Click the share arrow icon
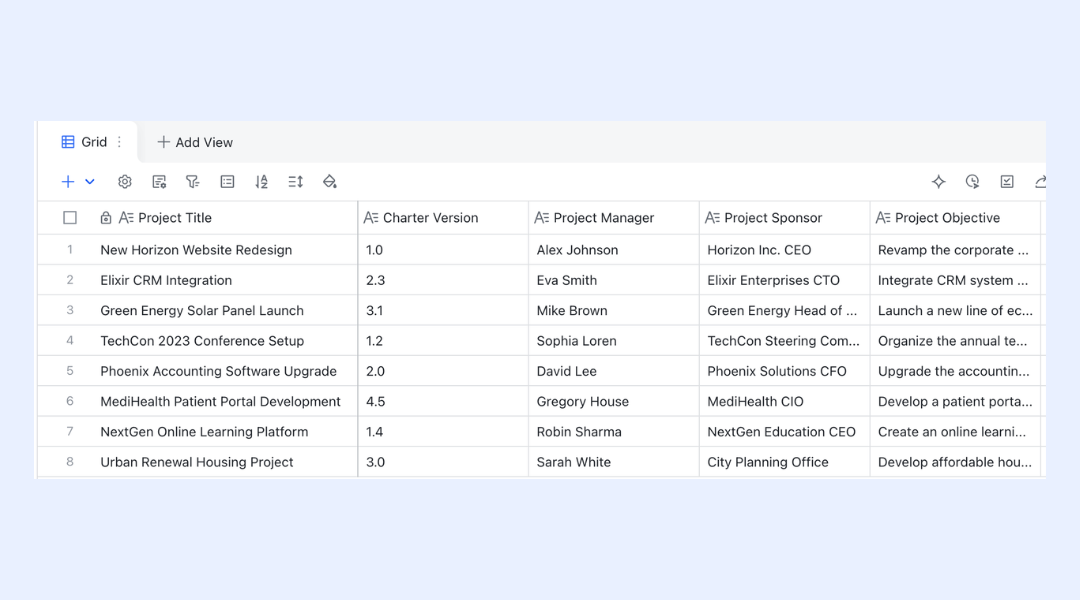The image size is (1080, 600). 1040,182
